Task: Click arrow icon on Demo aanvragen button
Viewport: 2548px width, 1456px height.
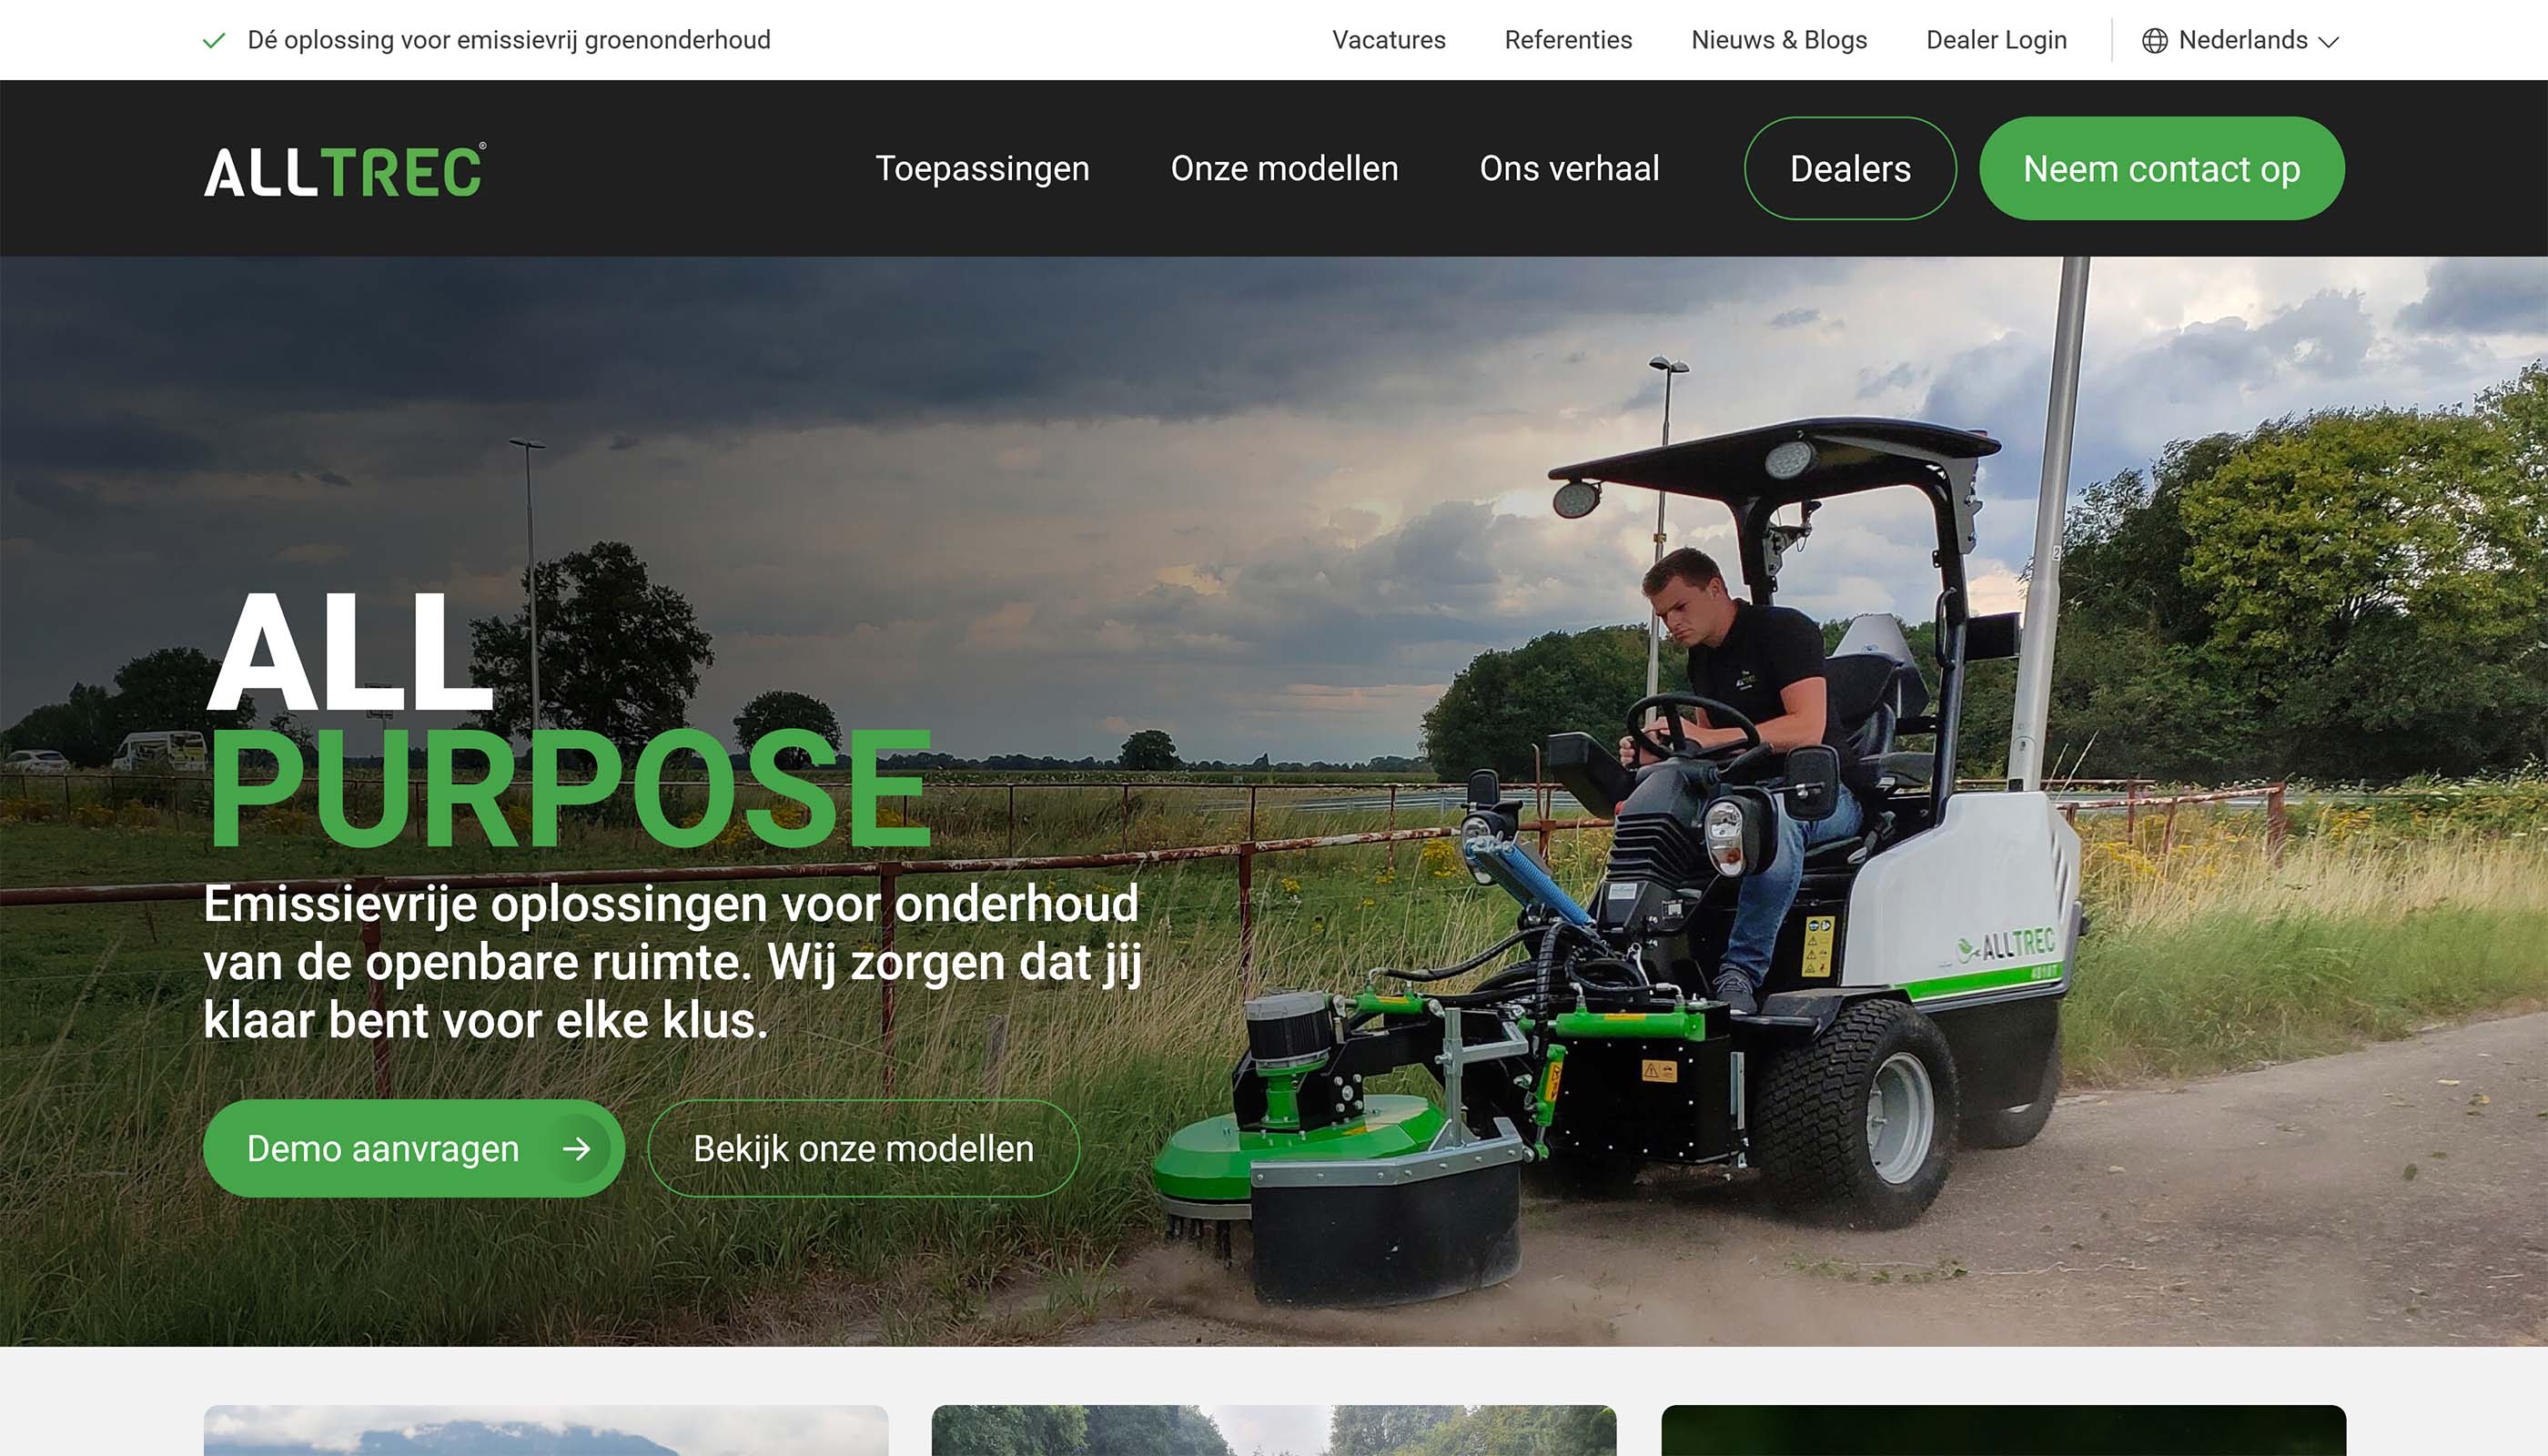Action: click(x=576, y=1149)
